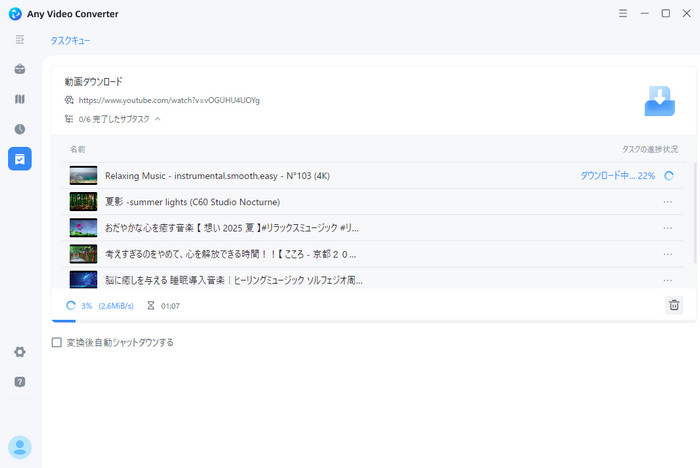Select the 夏影 -summer lights thumbnail
700x468 pixels.
(83, 202)
